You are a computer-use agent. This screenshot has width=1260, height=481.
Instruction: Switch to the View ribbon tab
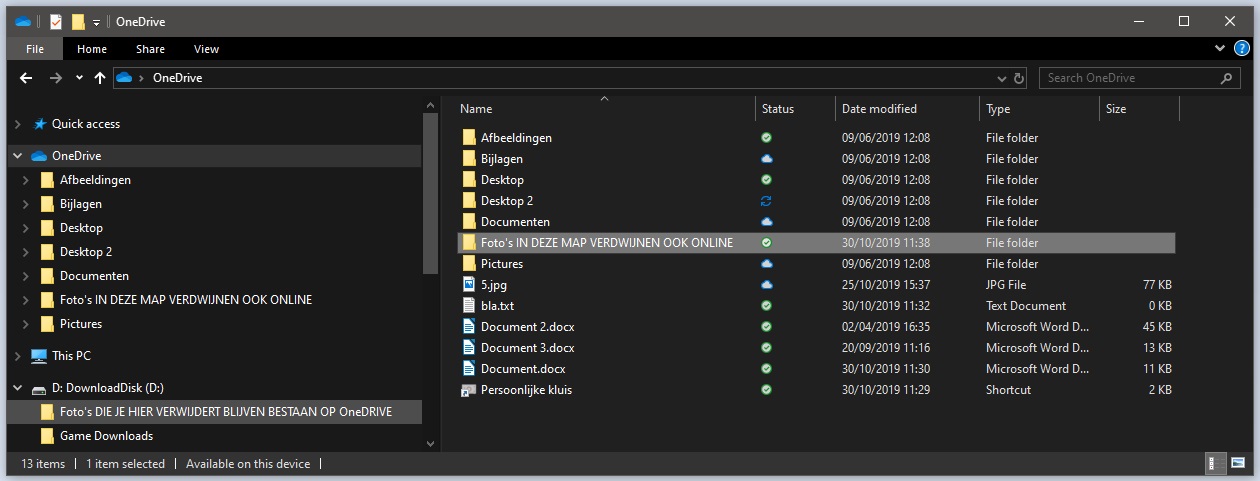(206, 49)
